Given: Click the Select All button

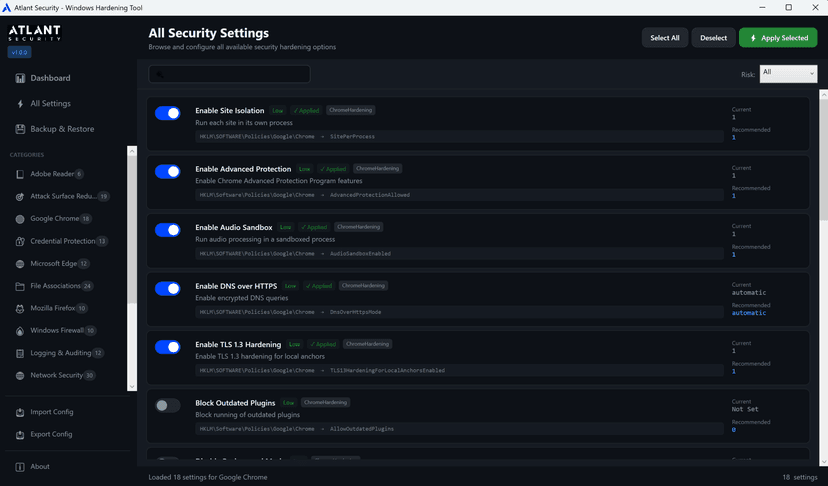Looking at the screenshot, I should tap(664, 38).
